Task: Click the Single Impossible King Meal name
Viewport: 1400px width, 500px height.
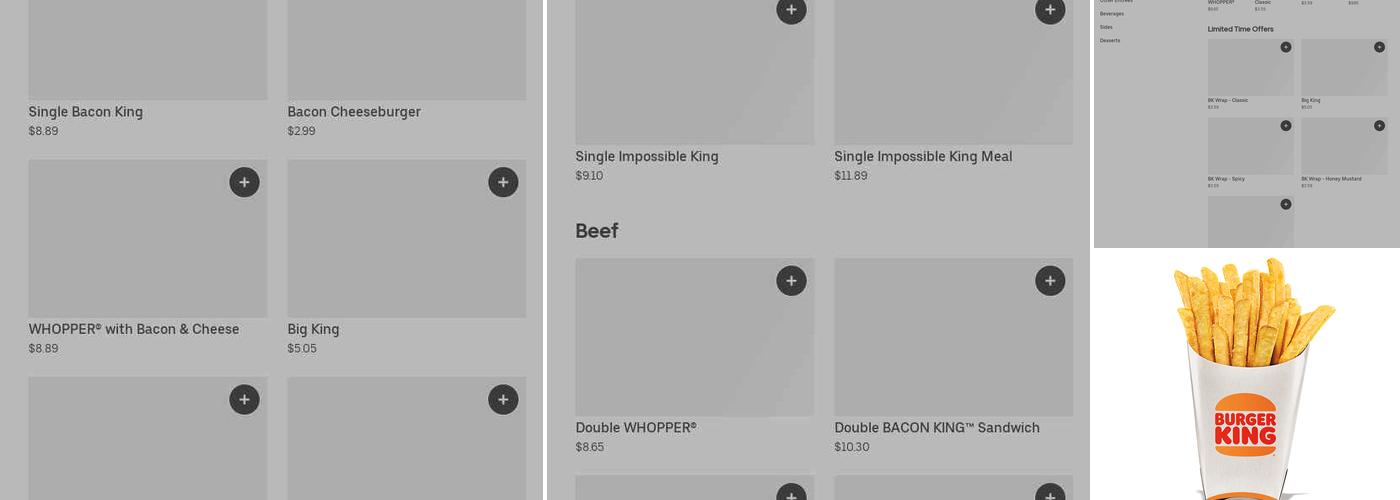Action: pyautogui.click(x=923, y=157)
